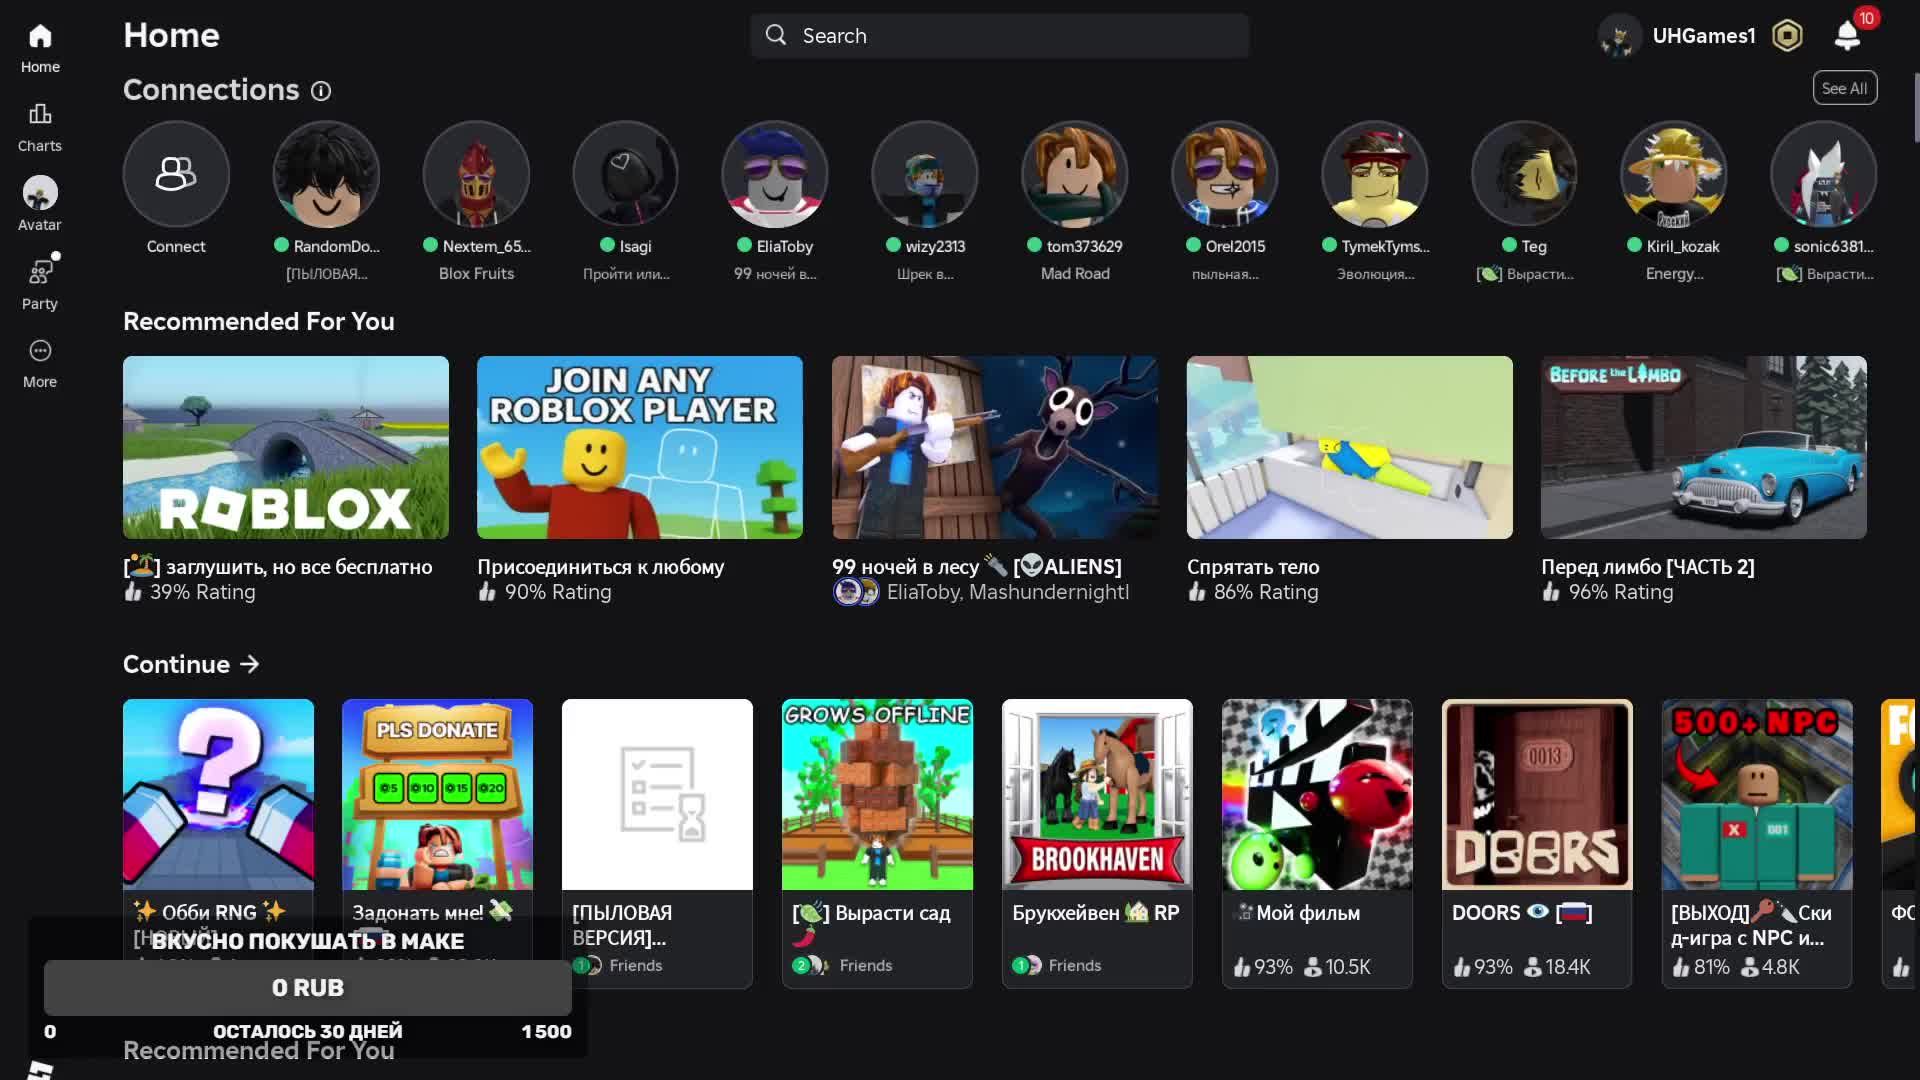Expand the Continue section arrow
Image resolution: width=1920 pixels, height=1080 pixels.
click(x=250, y=664)
